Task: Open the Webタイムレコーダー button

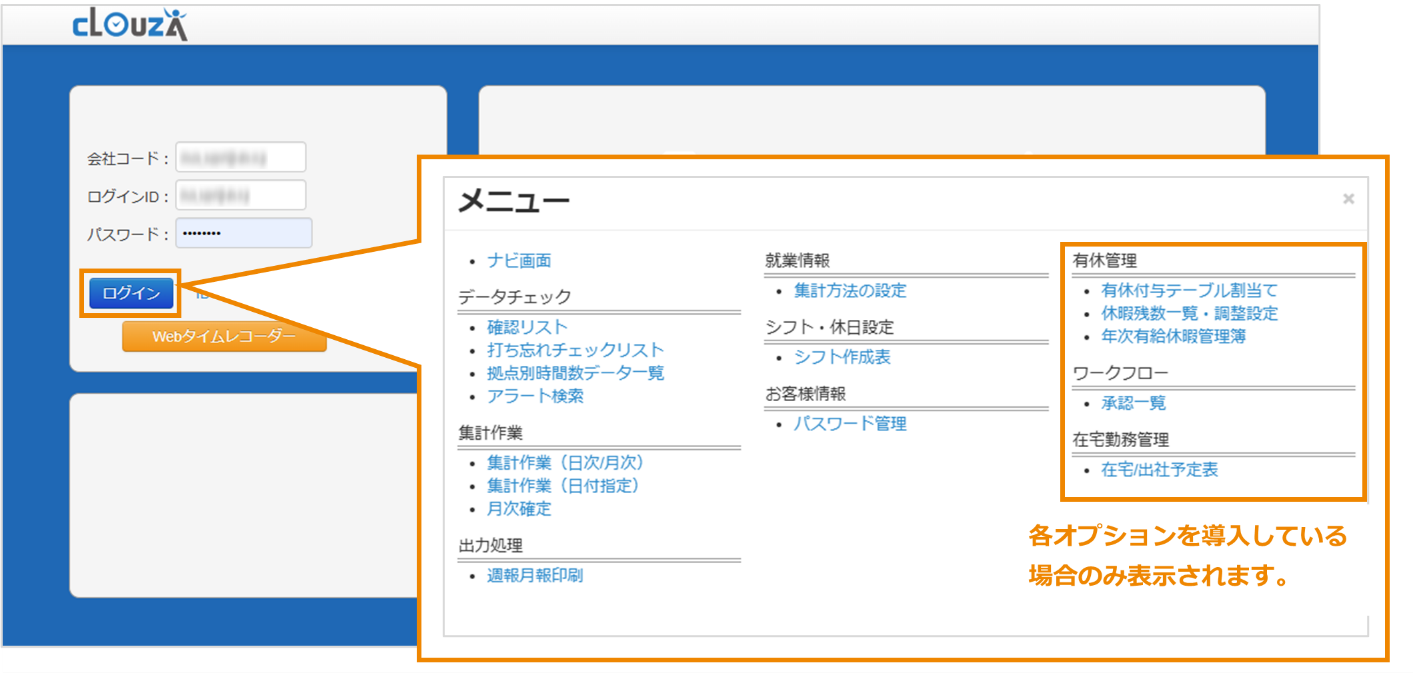Action: tap(224, 337)
